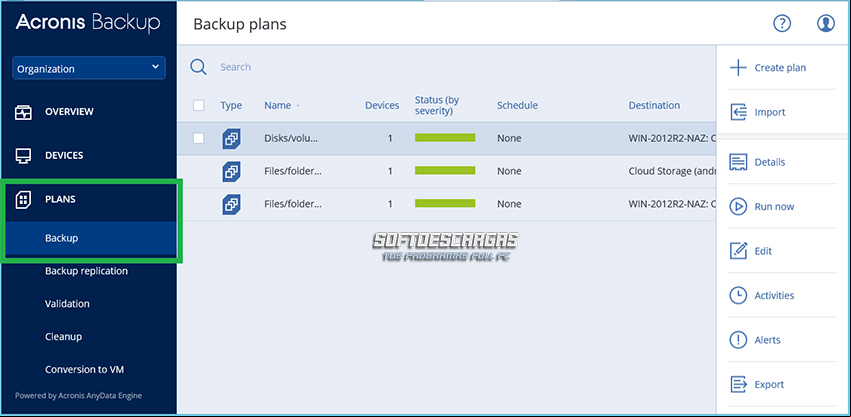Viewport: 851px width, 417px height.
Task: Select the Files/folder plan with Cloud Storage destination
Action: pos(293,171)
